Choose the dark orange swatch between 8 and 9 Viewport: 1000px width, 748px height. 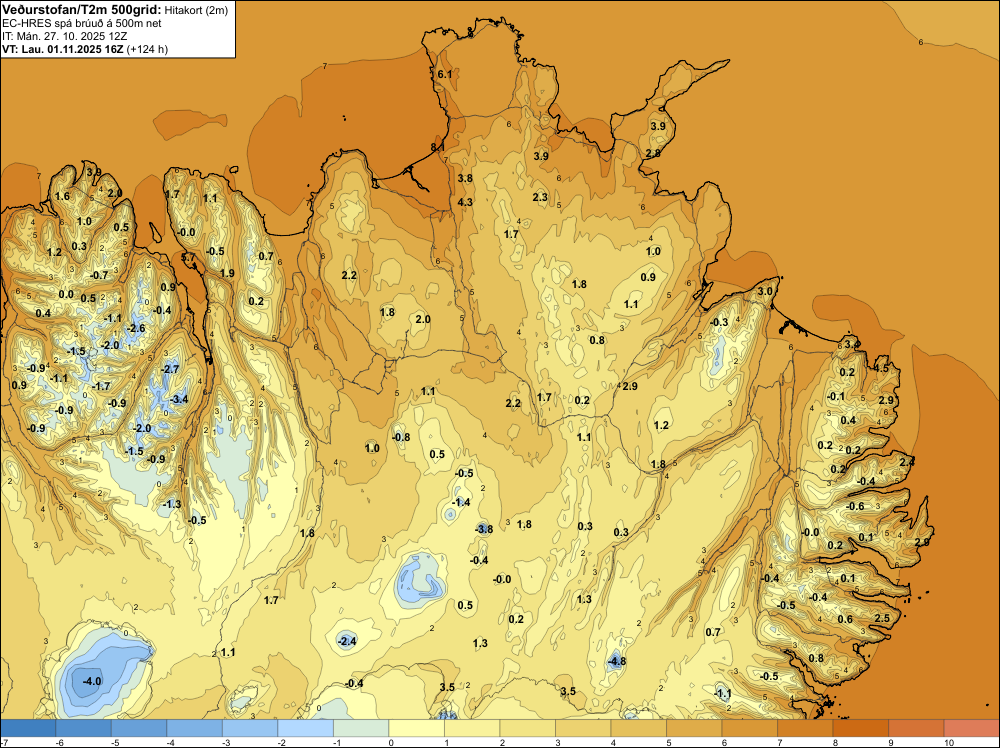[860, 728]
